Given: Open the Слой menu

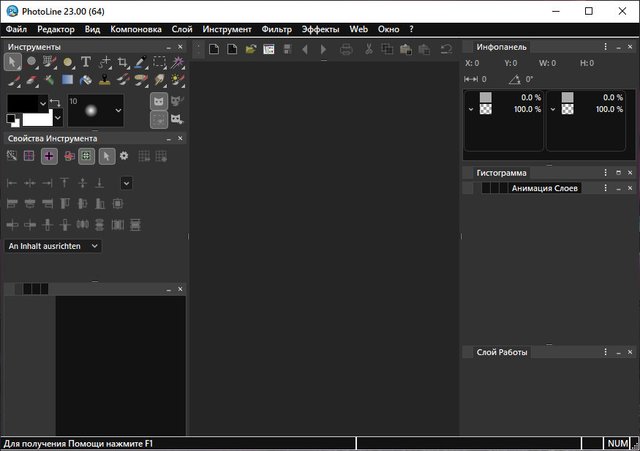Looking at the screenshot, I should tap(182, 29).
